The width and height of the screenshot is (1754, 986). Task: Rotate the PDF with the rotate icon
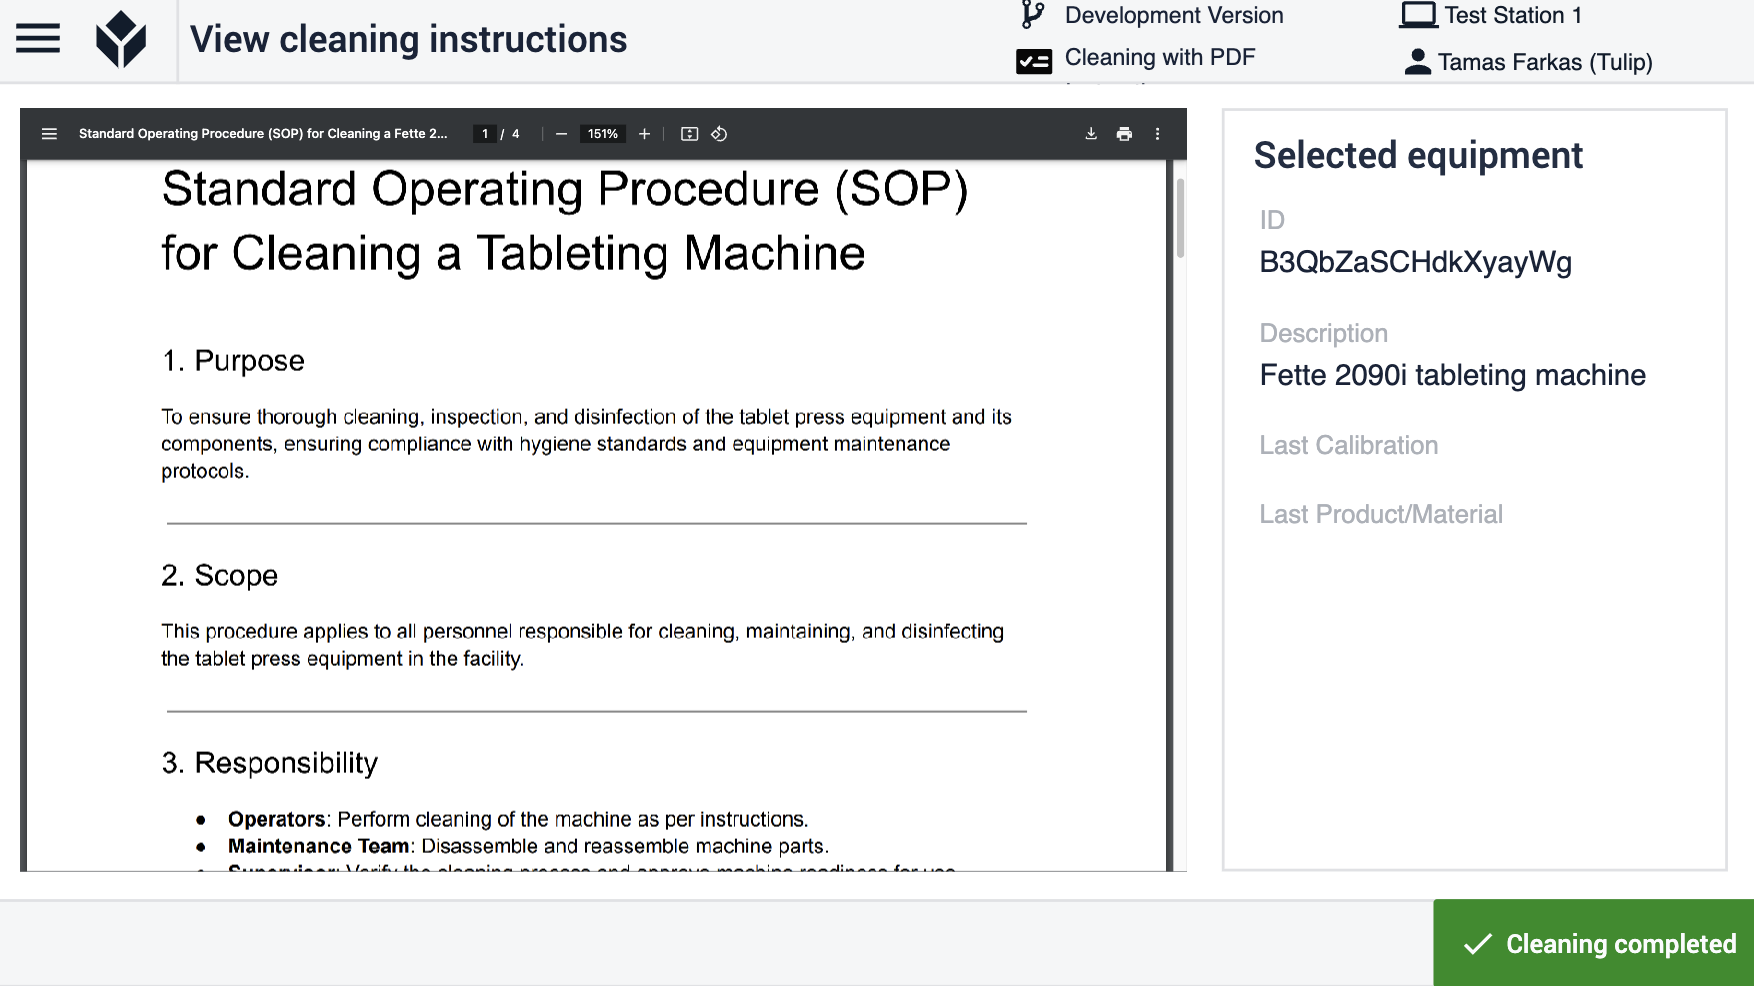pyautogui.click(x=719, y=134)
